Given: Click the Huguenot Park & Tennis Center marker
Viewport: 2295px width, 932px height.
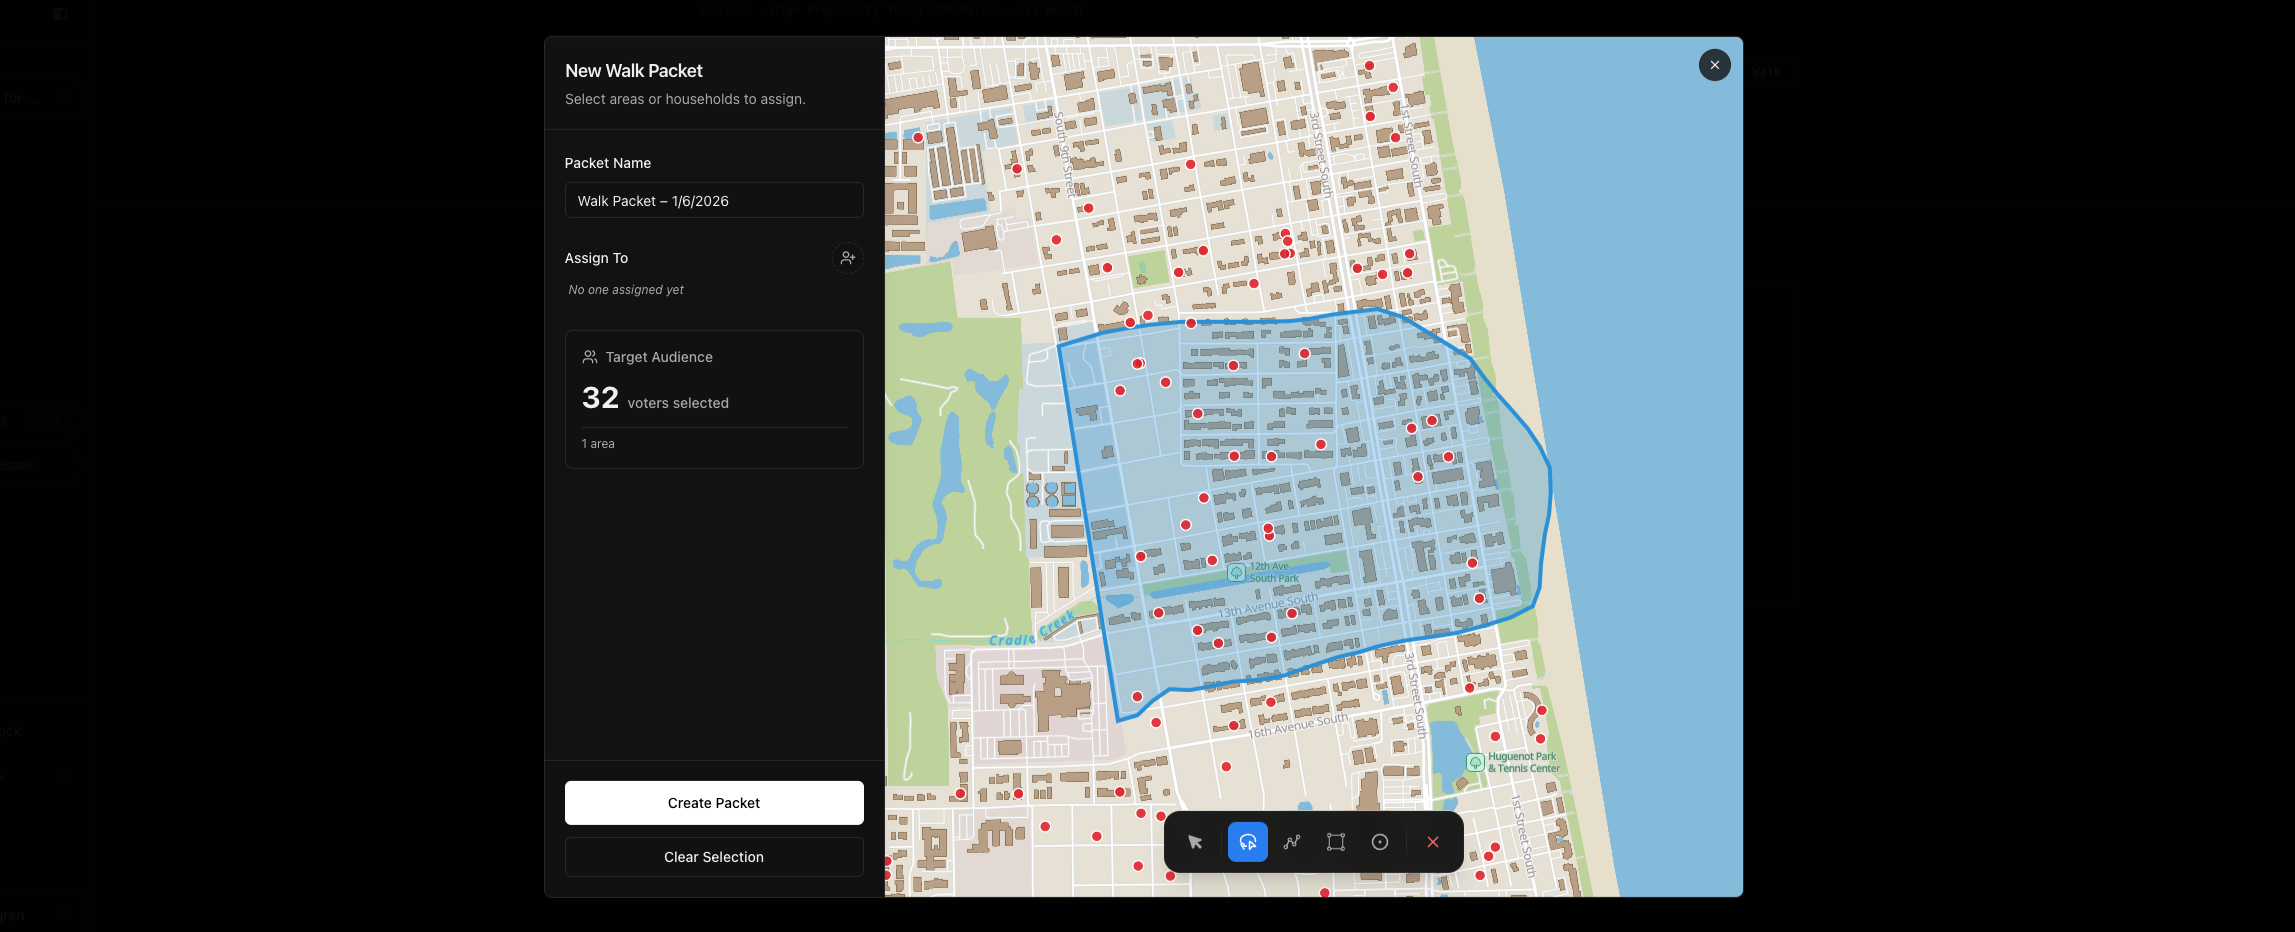Looking at the screenshot, I should pyautogui.click(x=1476, y=762).
